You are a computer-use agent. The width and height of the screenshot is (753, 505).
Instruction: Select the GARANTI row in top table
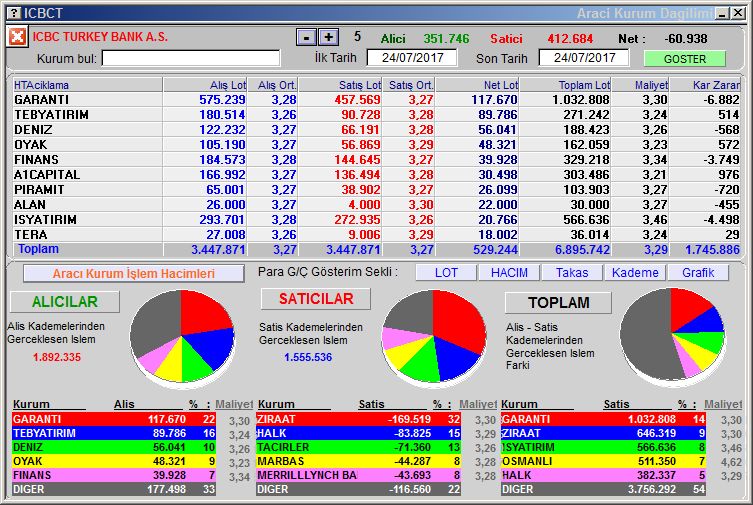[376, 100]
